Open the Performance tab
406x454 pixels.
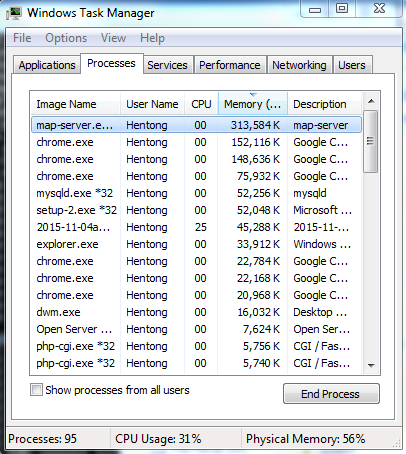pos(230,65)
